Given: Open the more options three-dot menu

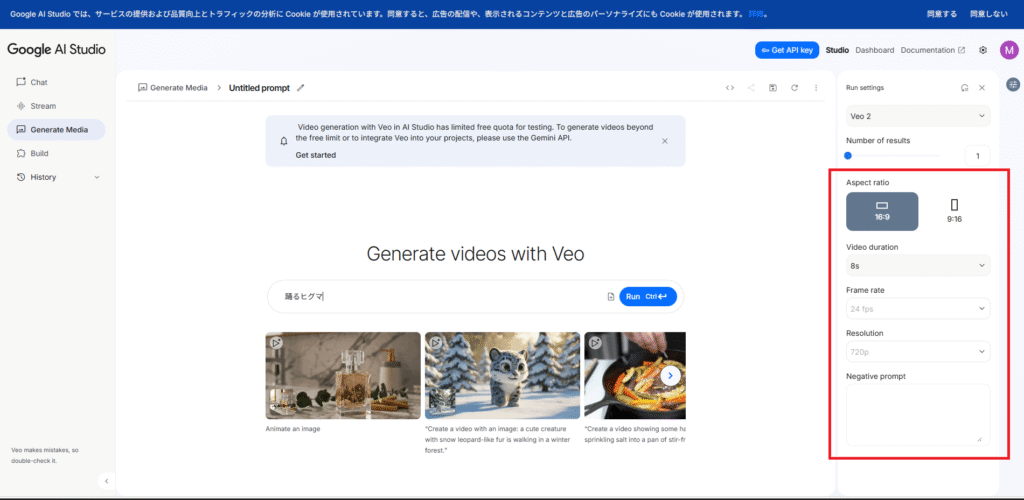Looking at the screenshot, I should (816, 87).
